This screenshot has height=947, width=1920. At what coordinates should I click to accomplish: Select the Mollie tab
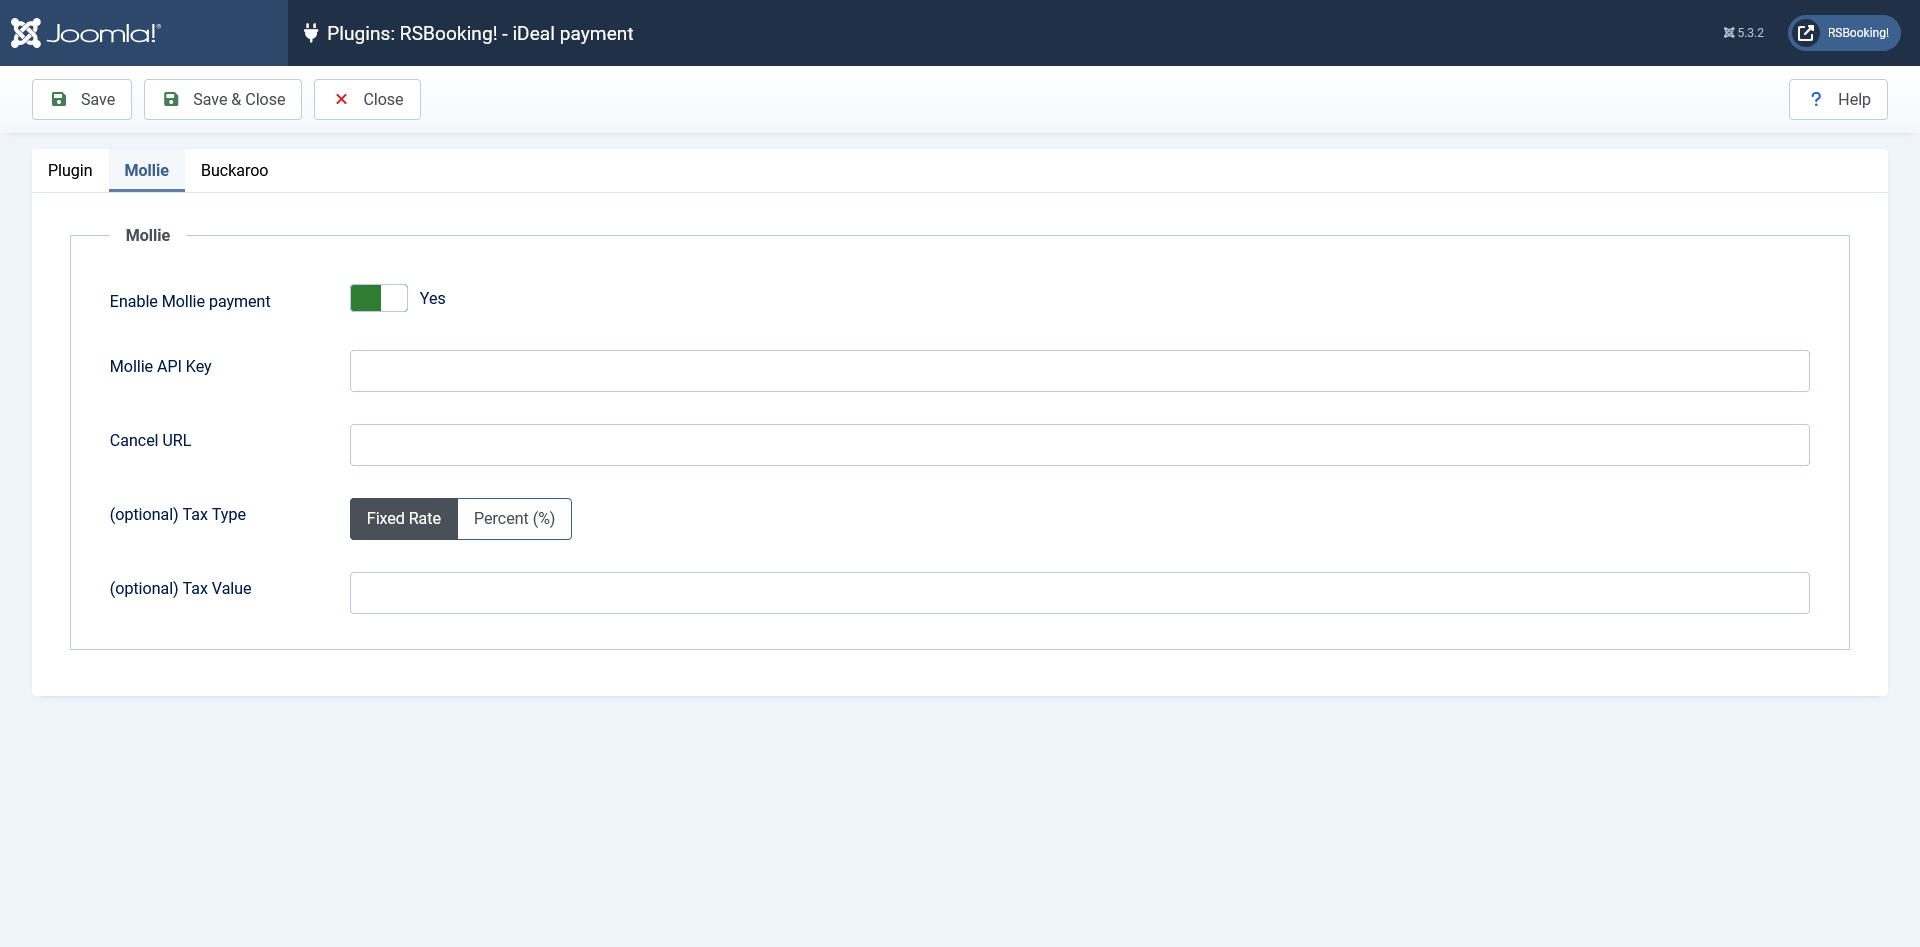coord(146,170)
